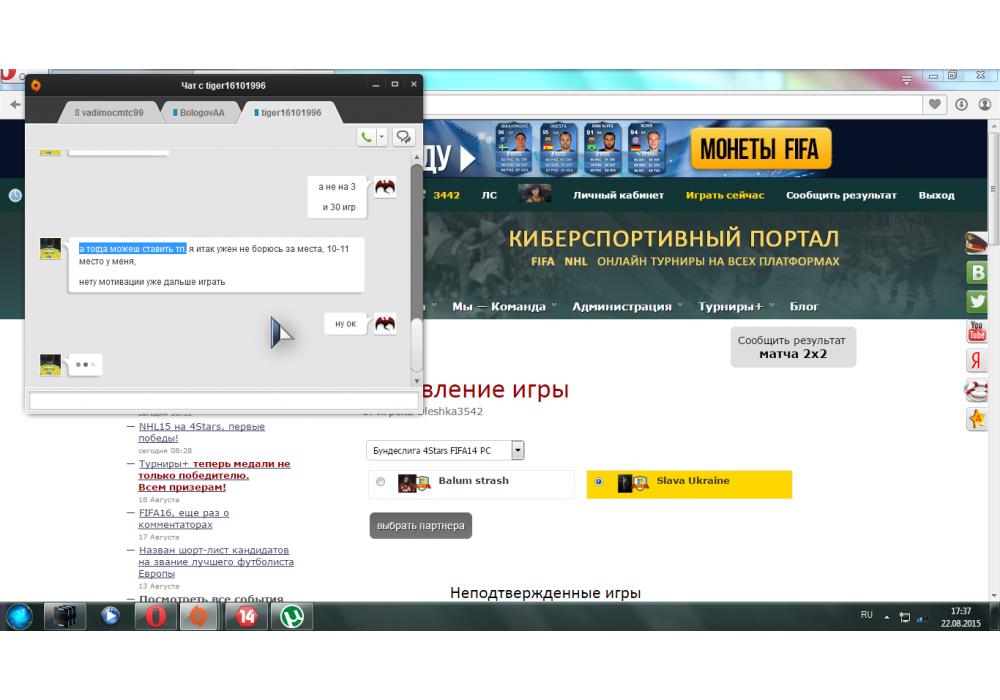1000x700 pixels.
Task: Open the Twitter social icon
Action: (976, 301)
